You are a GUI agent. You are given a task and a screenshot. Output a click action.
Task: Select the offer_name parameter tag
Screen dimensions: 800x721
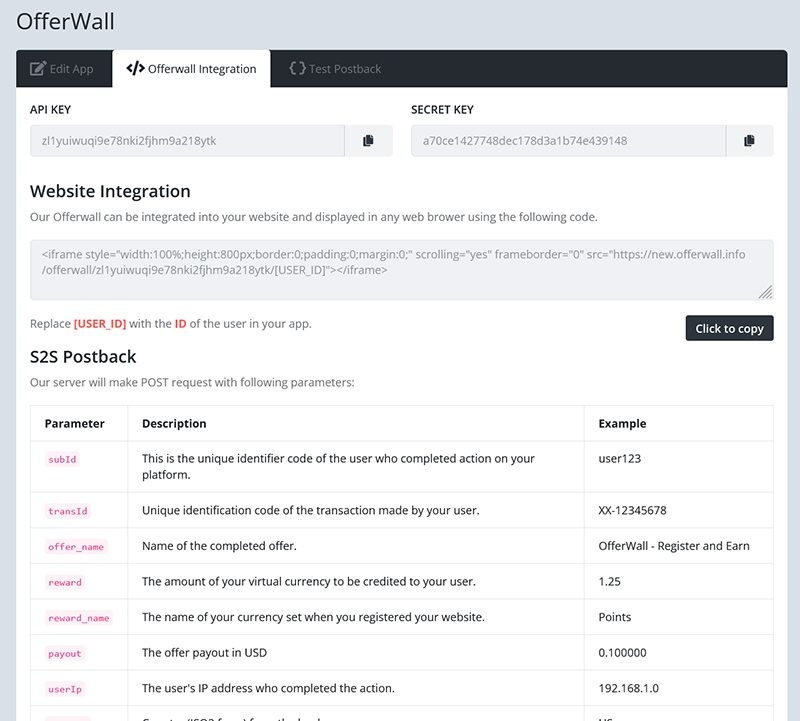[x=76, y=547]
